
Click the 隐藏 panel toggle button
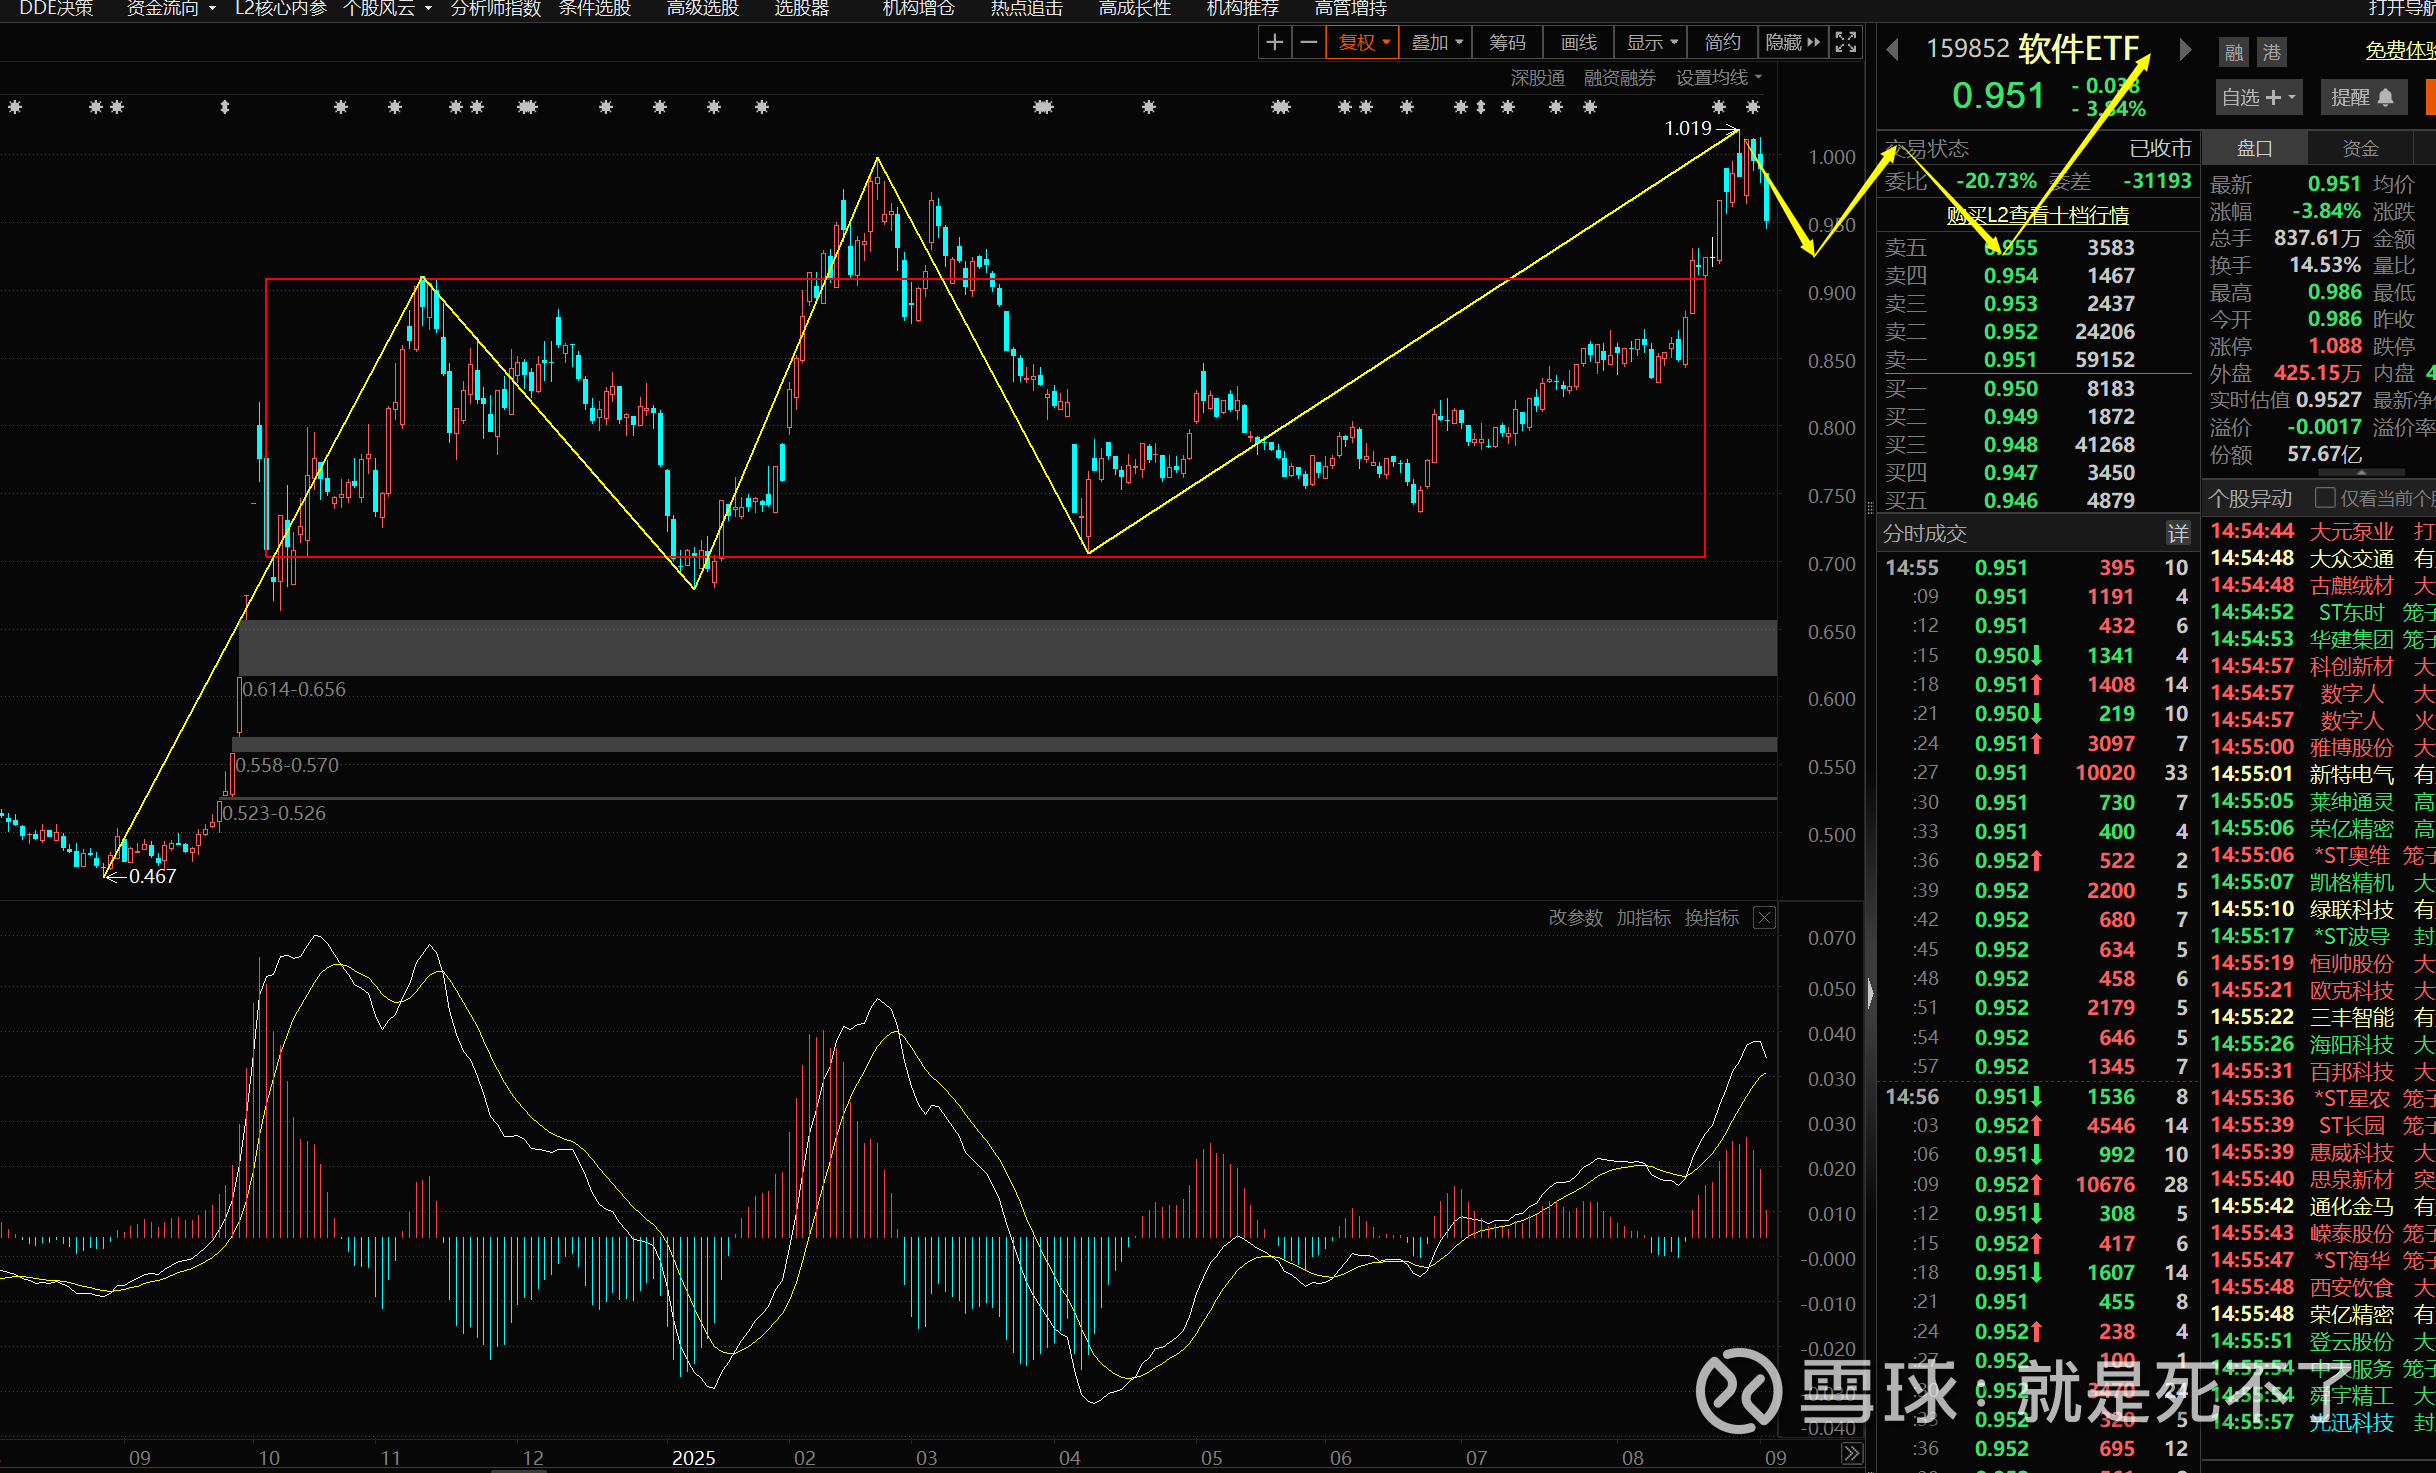click(1792, 42)
